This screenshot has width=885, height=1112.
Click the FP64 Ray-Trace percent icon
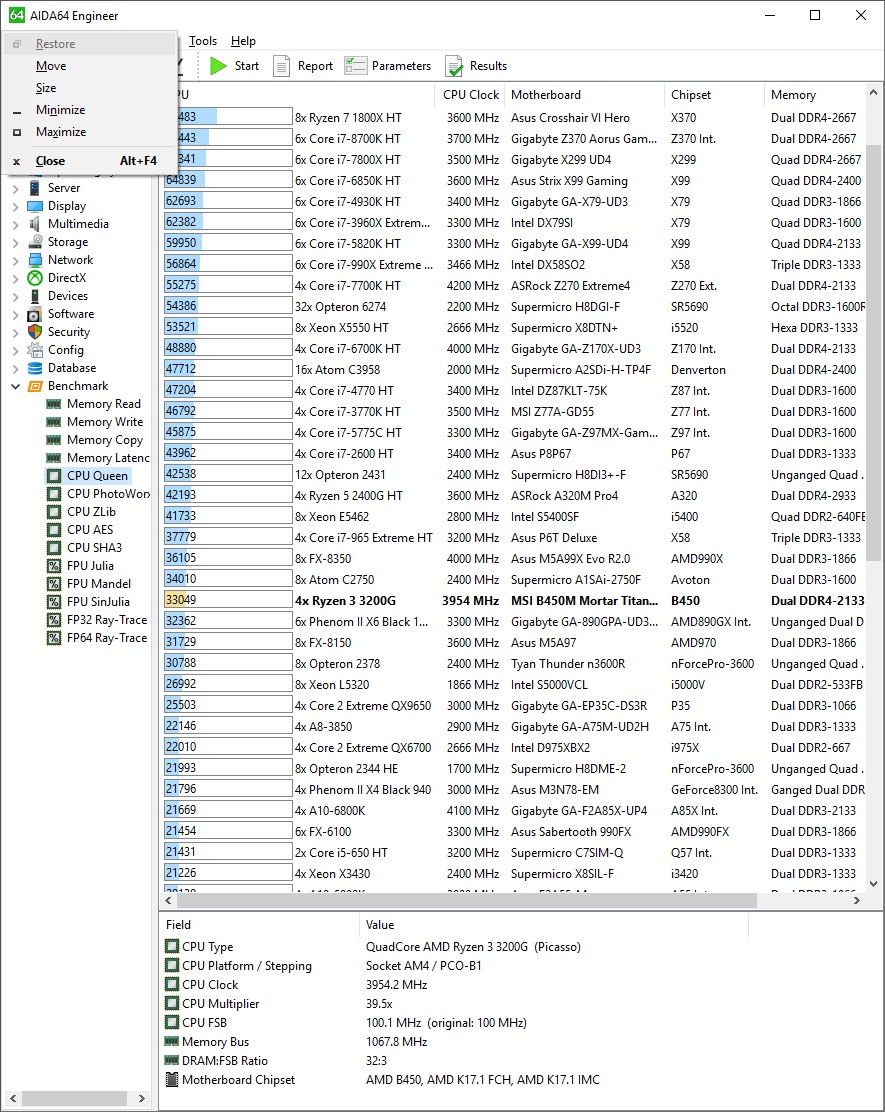[x=54, y=638]
